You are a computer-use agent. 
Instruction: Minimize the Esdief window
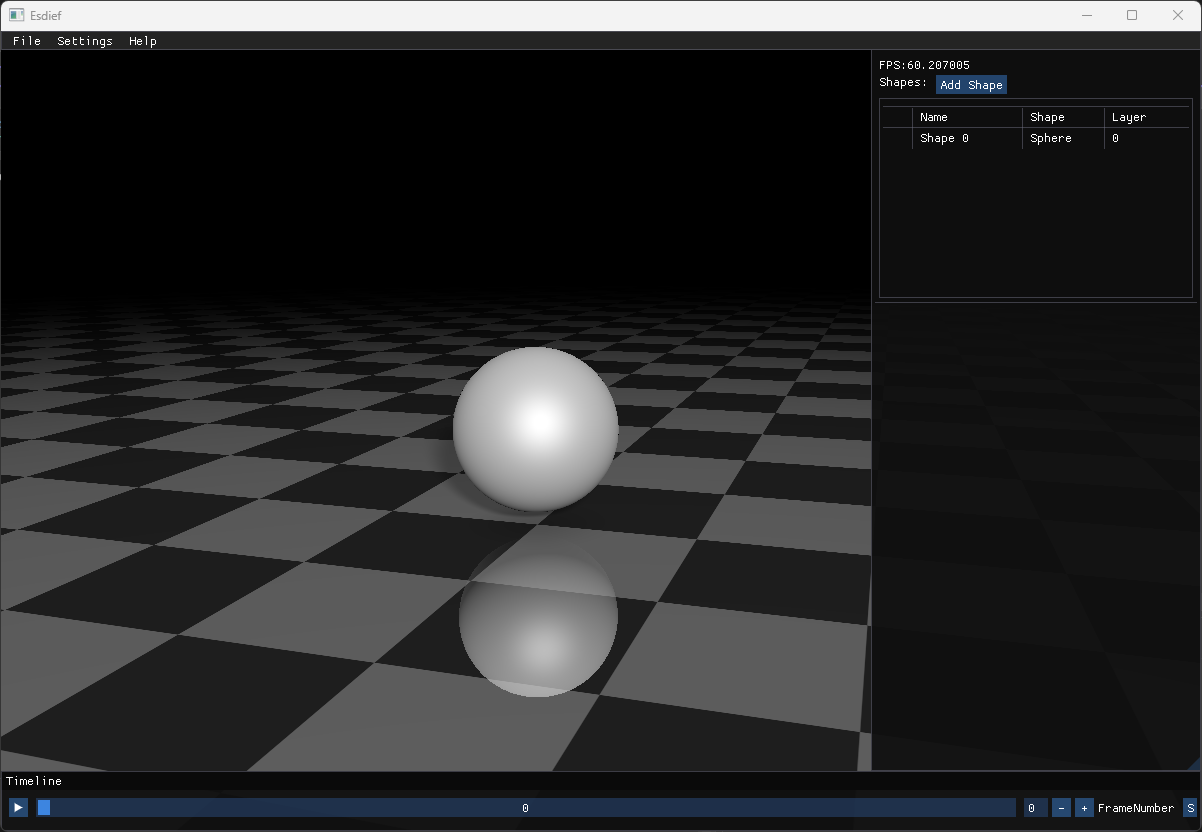coord(1087,15)
